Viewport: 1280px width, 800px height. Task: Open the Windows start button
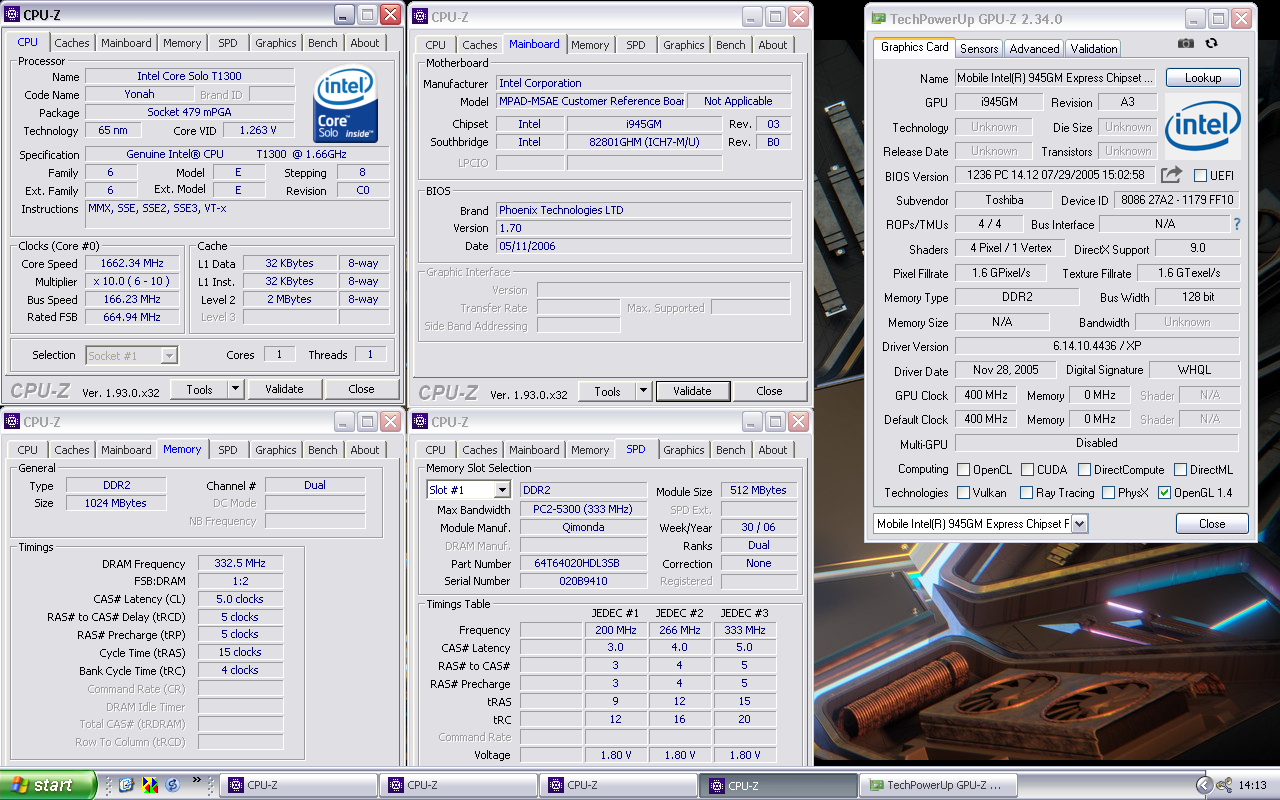coord(48,785)
